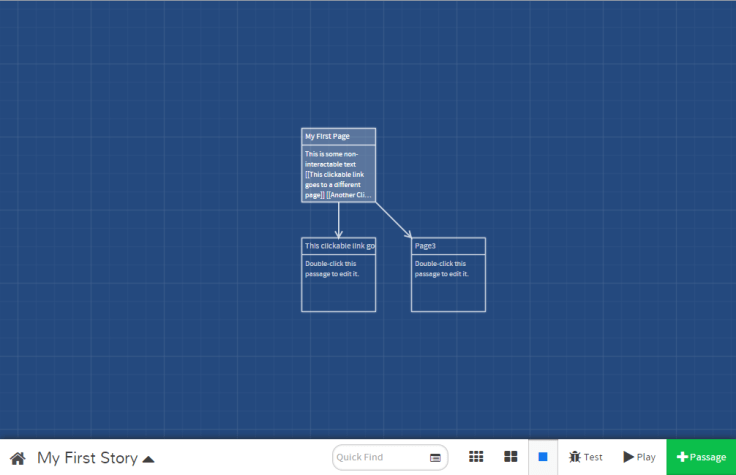This screenshot has height=475, width=736.
Task: Switch to medium four-square zoom view
Action: [511, 457]
